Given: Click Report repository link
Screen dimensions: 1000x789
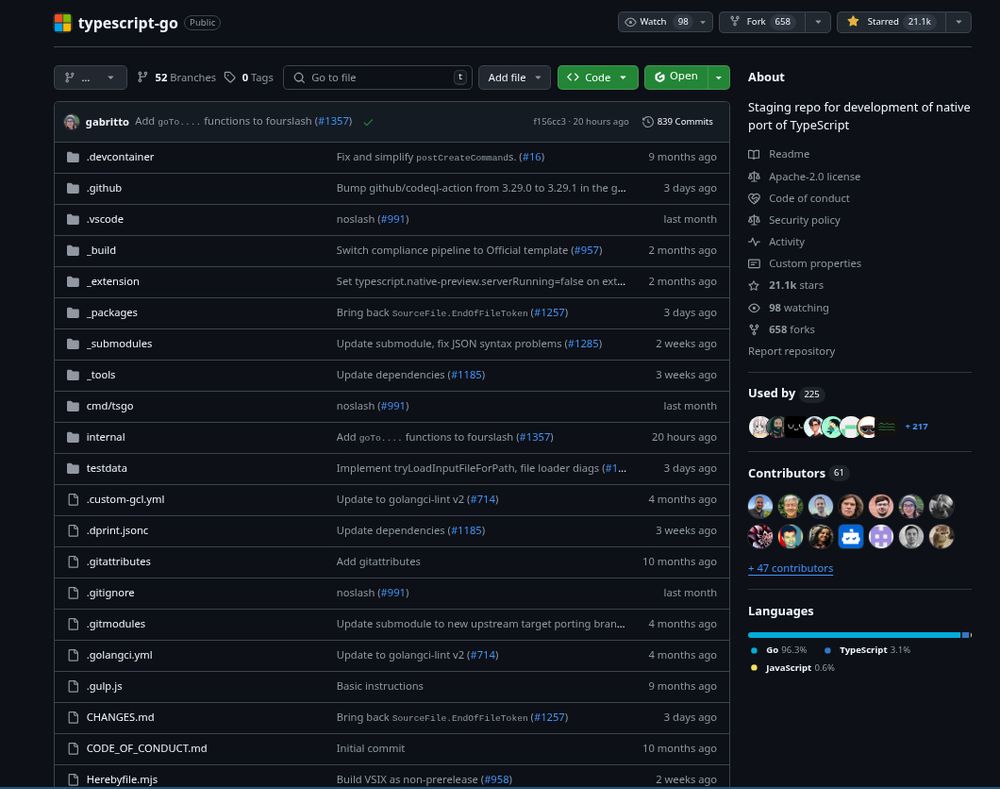Looking at the screenshot, I should (x=791, y=351).
